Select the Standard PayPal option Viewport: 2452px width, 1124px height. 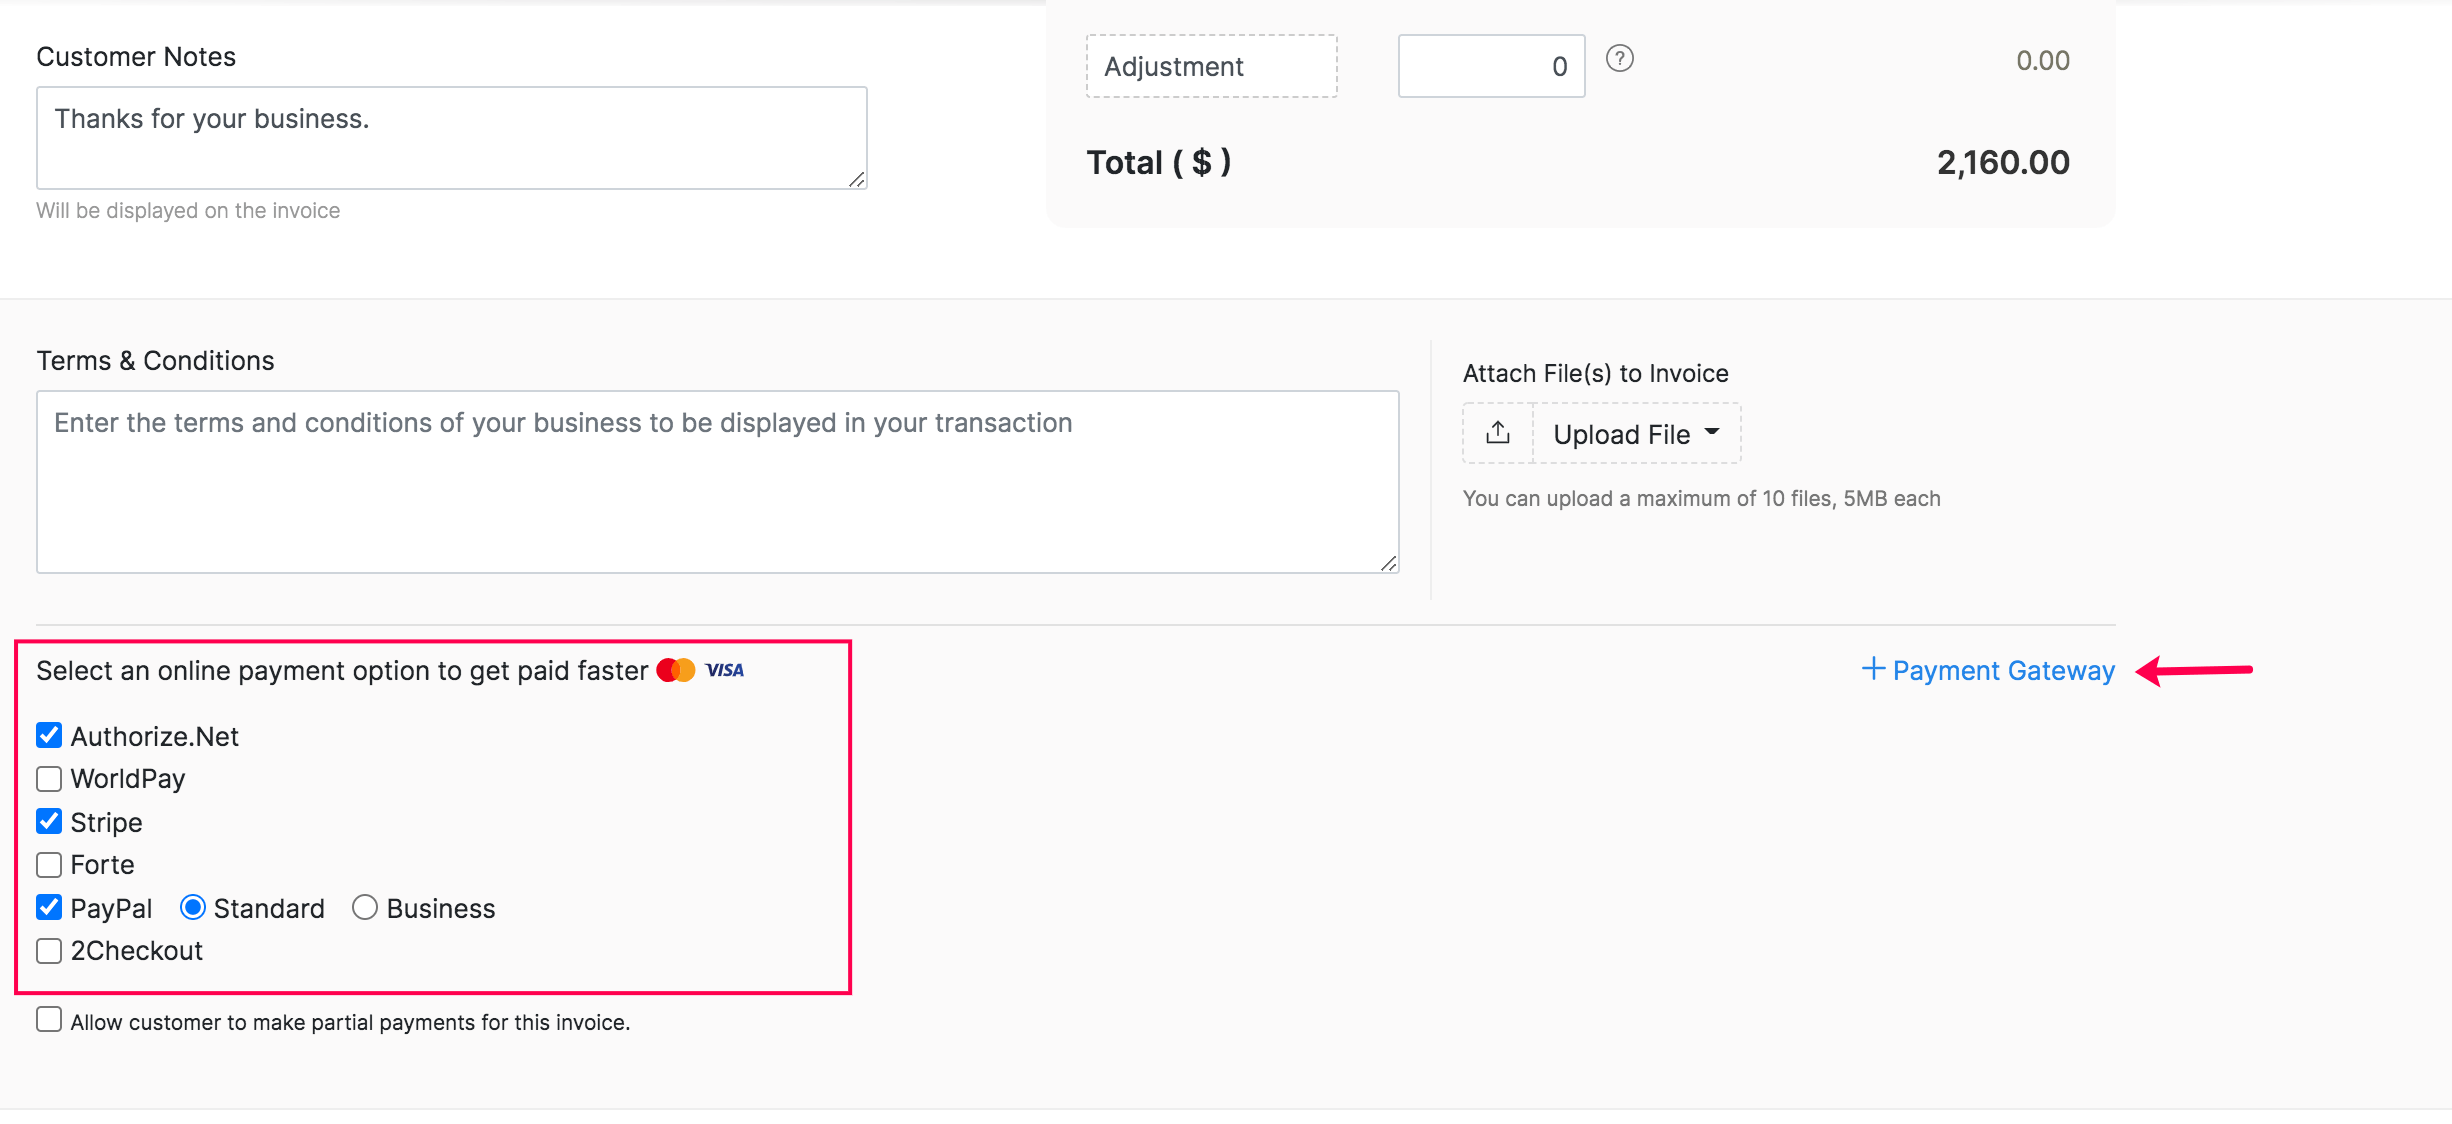[x=191, y=907]
